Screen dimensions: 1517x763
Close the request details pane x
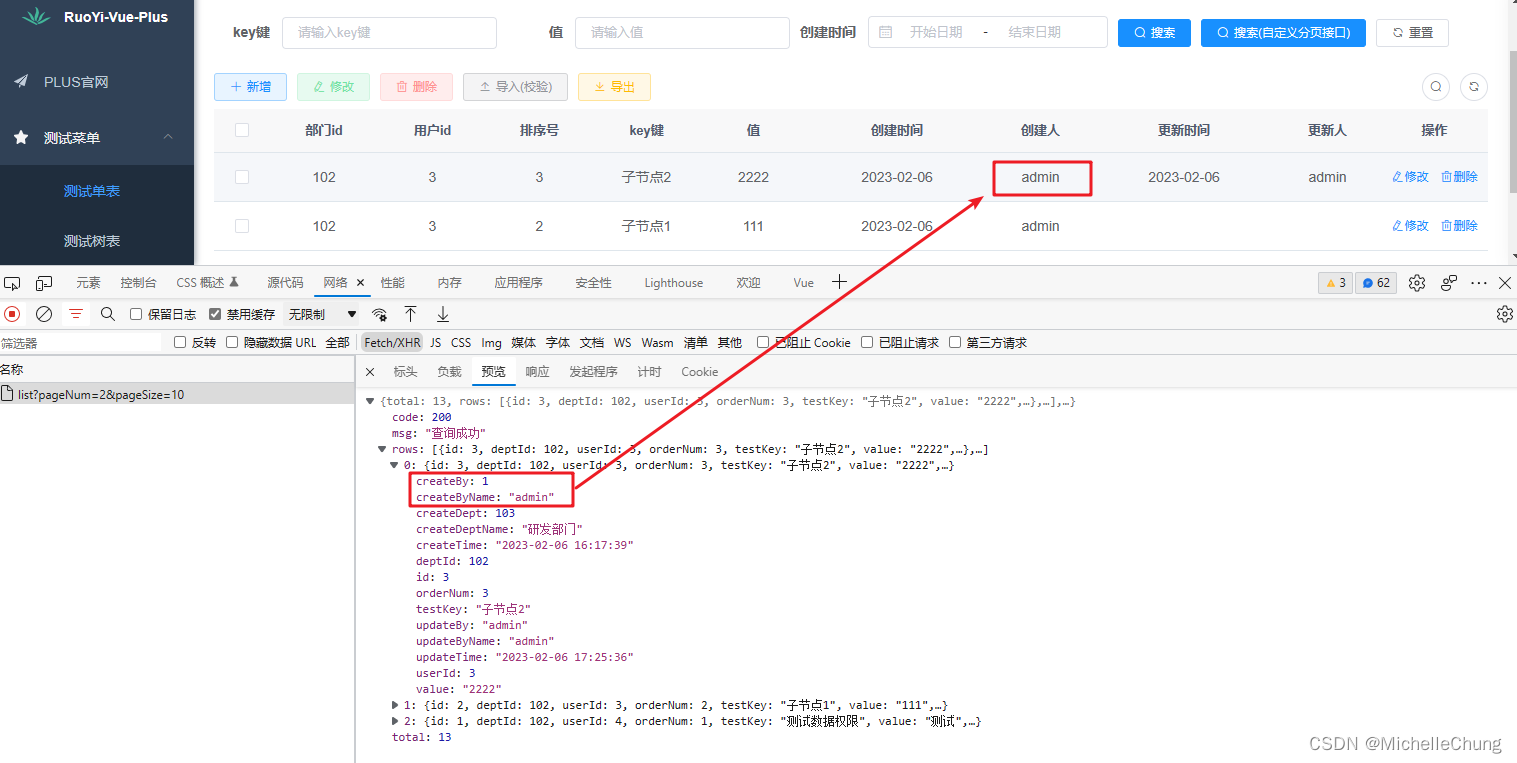[x=370, y=372]
